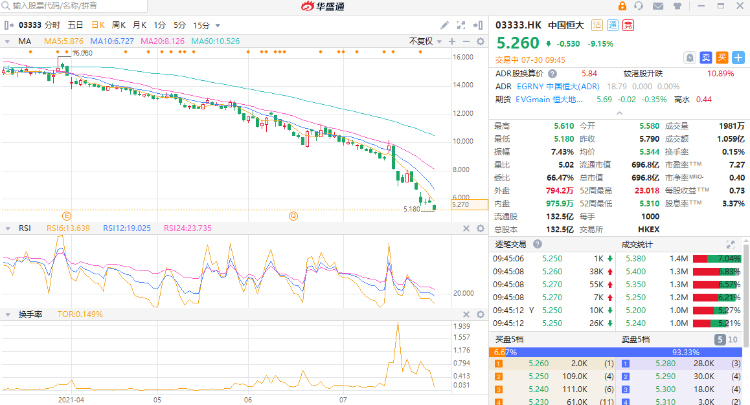
Task: Switch to 逐笔交易 tab
Action: (x=512, y=242)
